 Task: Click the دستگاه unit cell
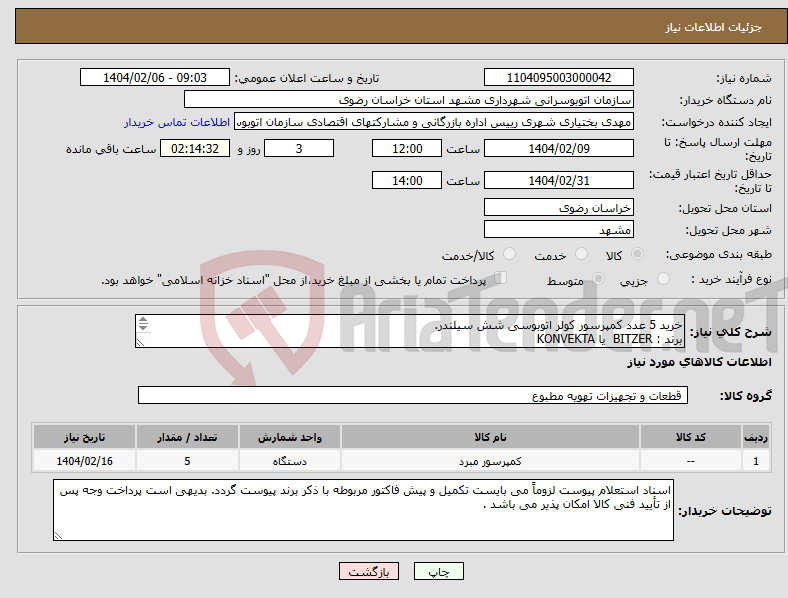[x=289, y=461]
